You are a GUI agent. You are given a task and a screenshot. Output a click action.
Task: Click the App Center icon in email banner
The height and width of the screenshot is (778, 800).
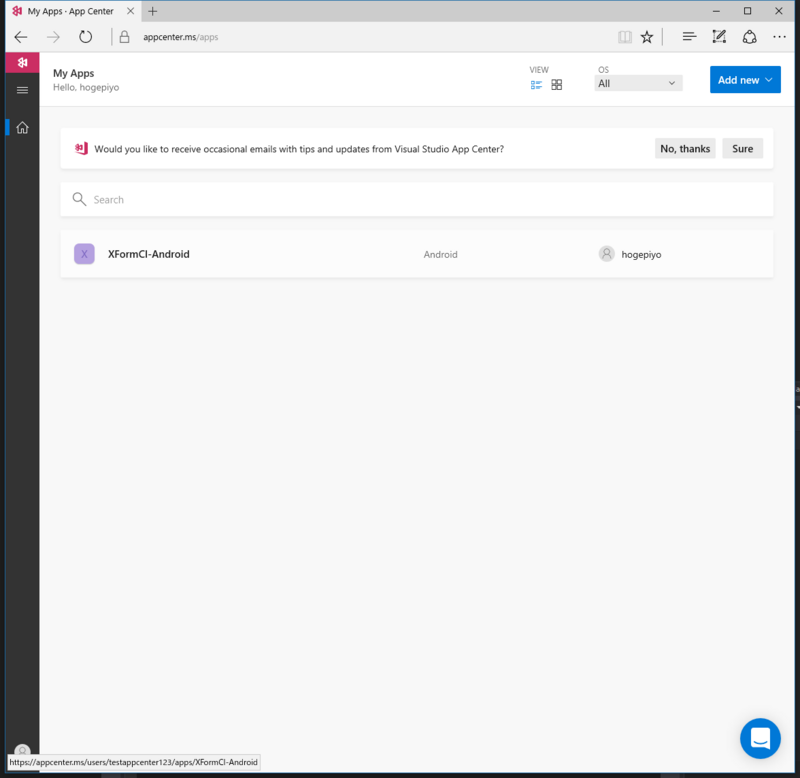coord(81,148)
